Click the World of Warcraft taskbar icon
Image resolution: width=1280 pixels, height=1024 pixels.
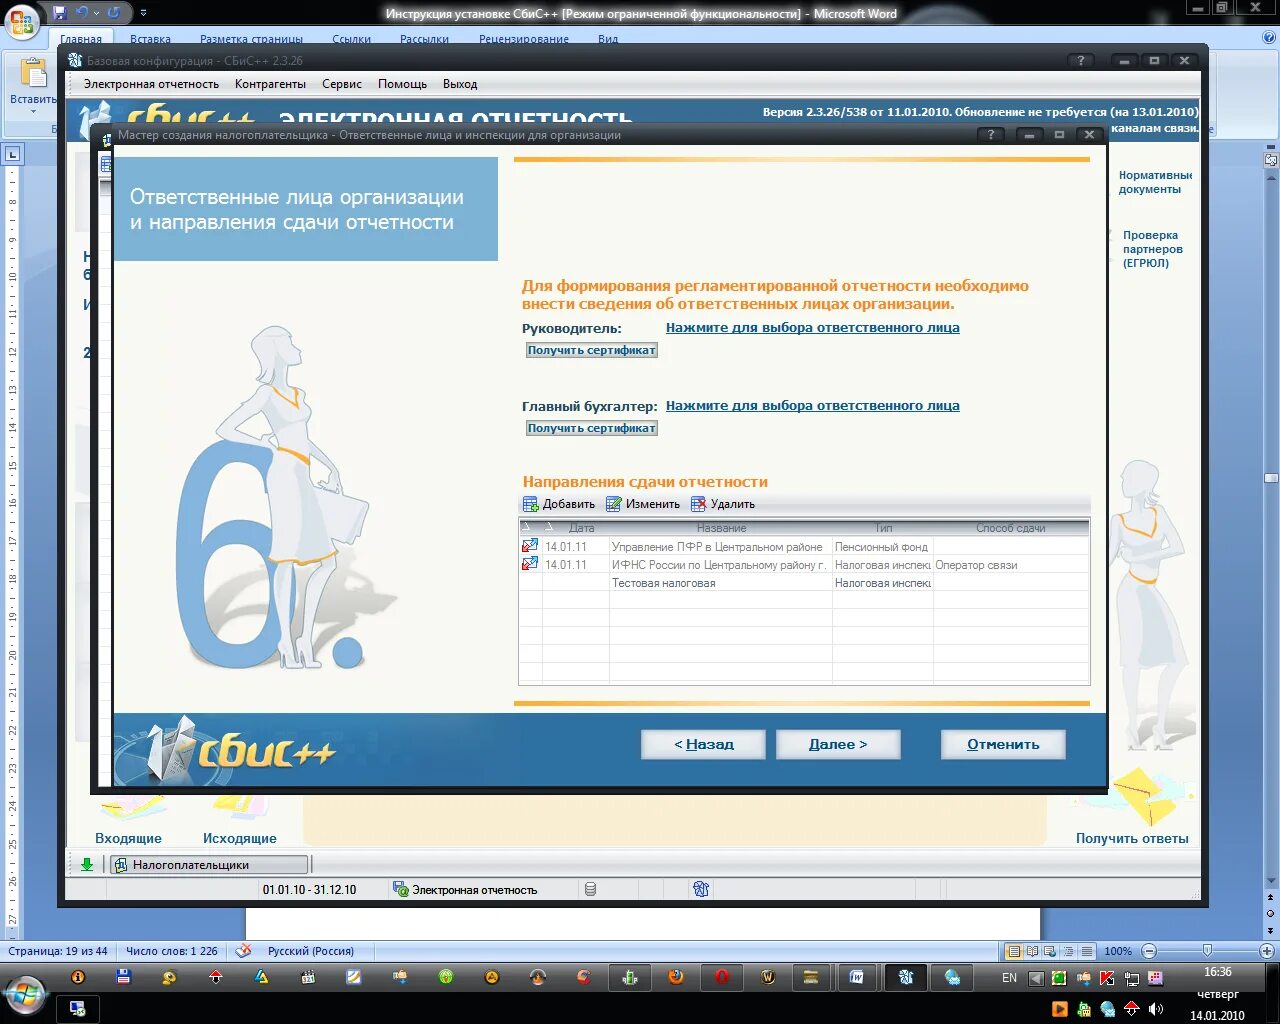[768, 977]
